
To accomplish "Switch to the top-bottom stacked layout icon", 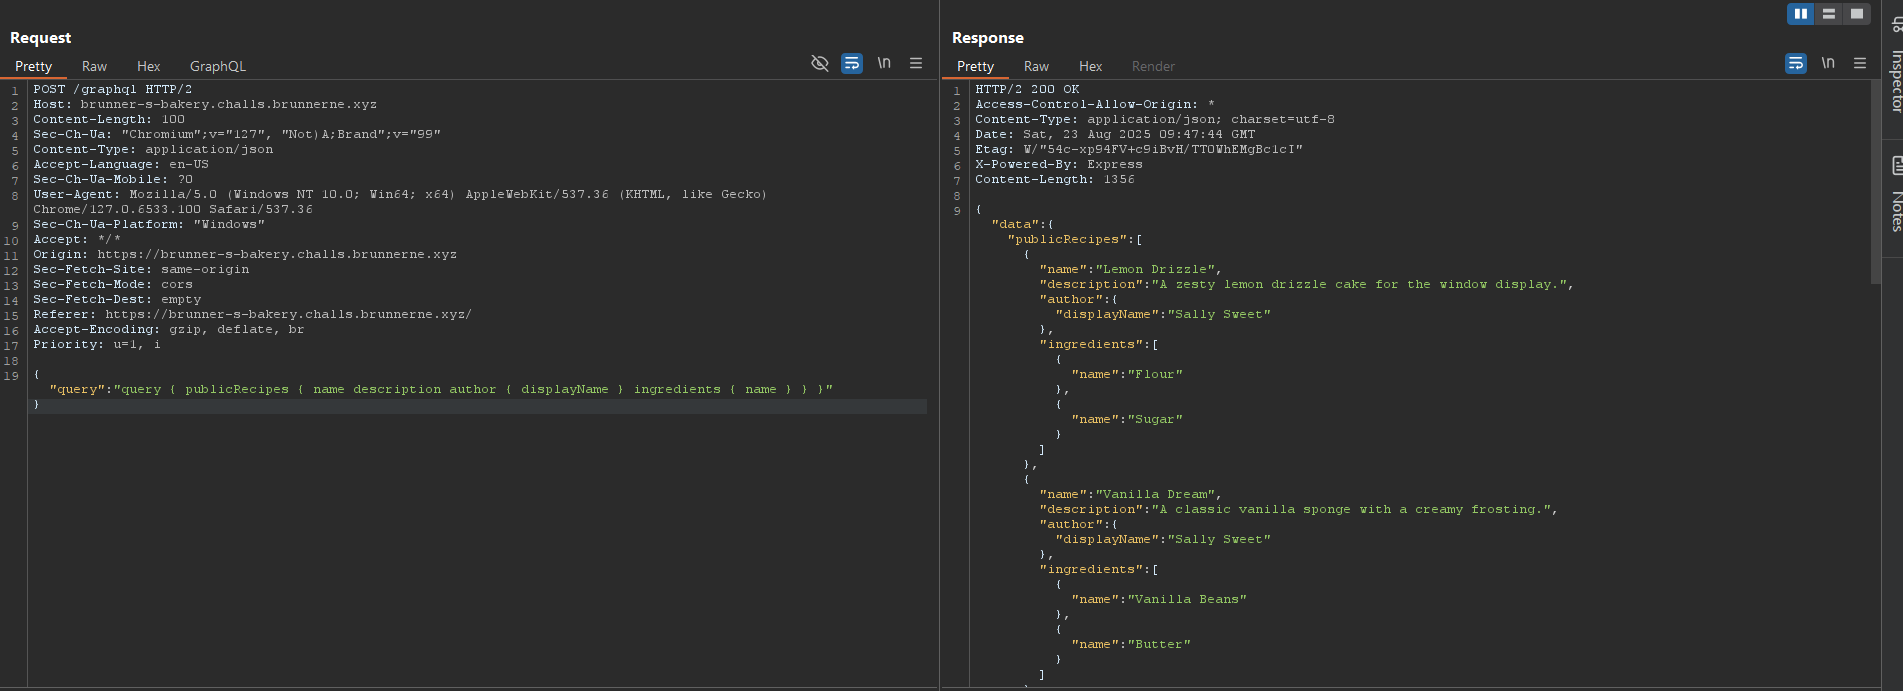I will [x=1829, y=14].
